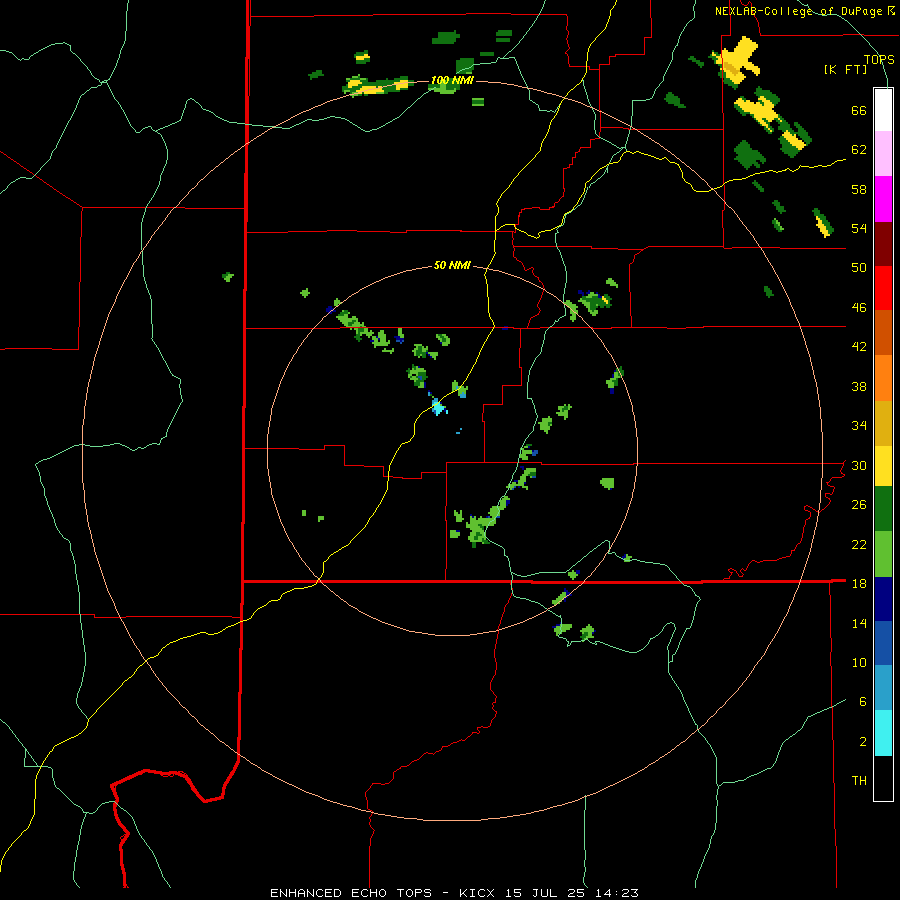Click the navy blue legend swatch
This screenshot has height=900, width=900.
883,599
